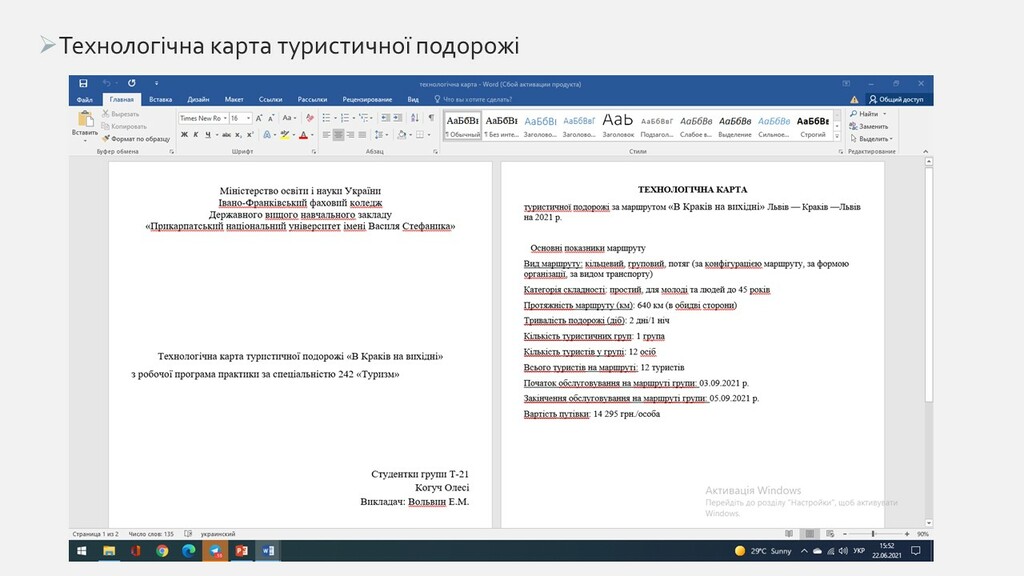Open the Times New Roman font dropdown

pyautogui.click(x=224, y=118)
